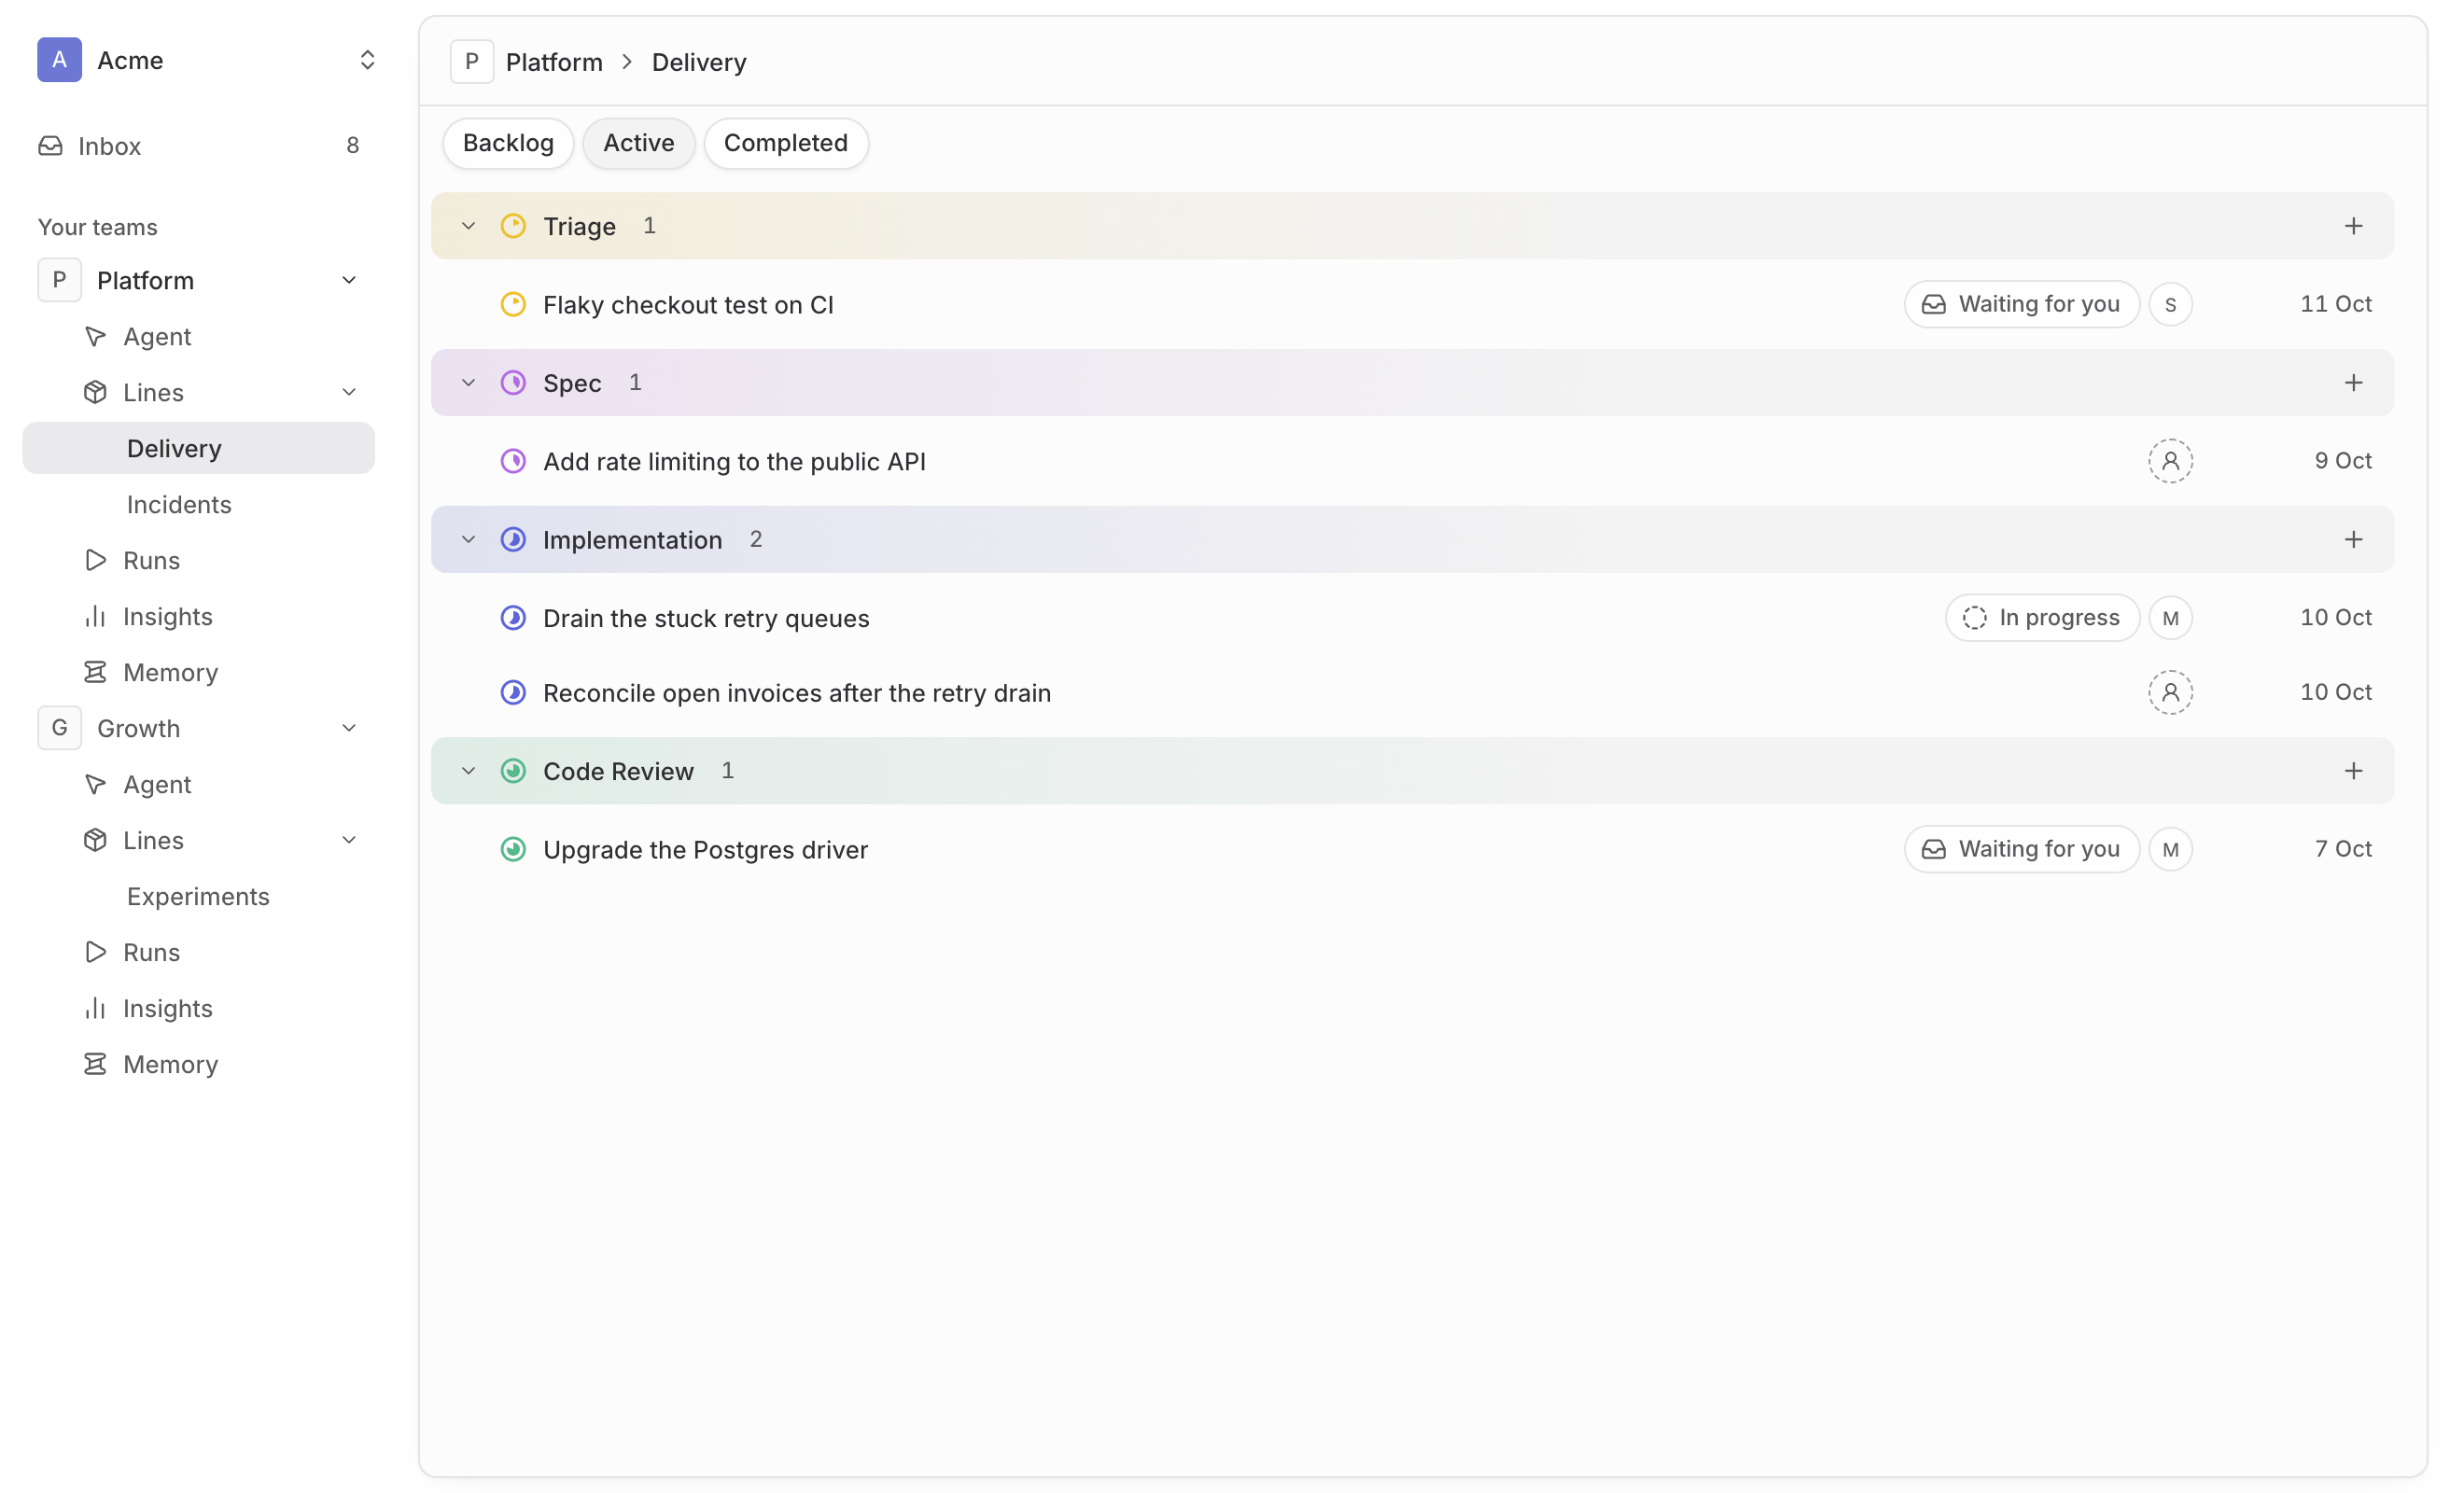Click the 11 Oct date
The width and height of the screenshot is (2464, 1493).
[2335, 304]
